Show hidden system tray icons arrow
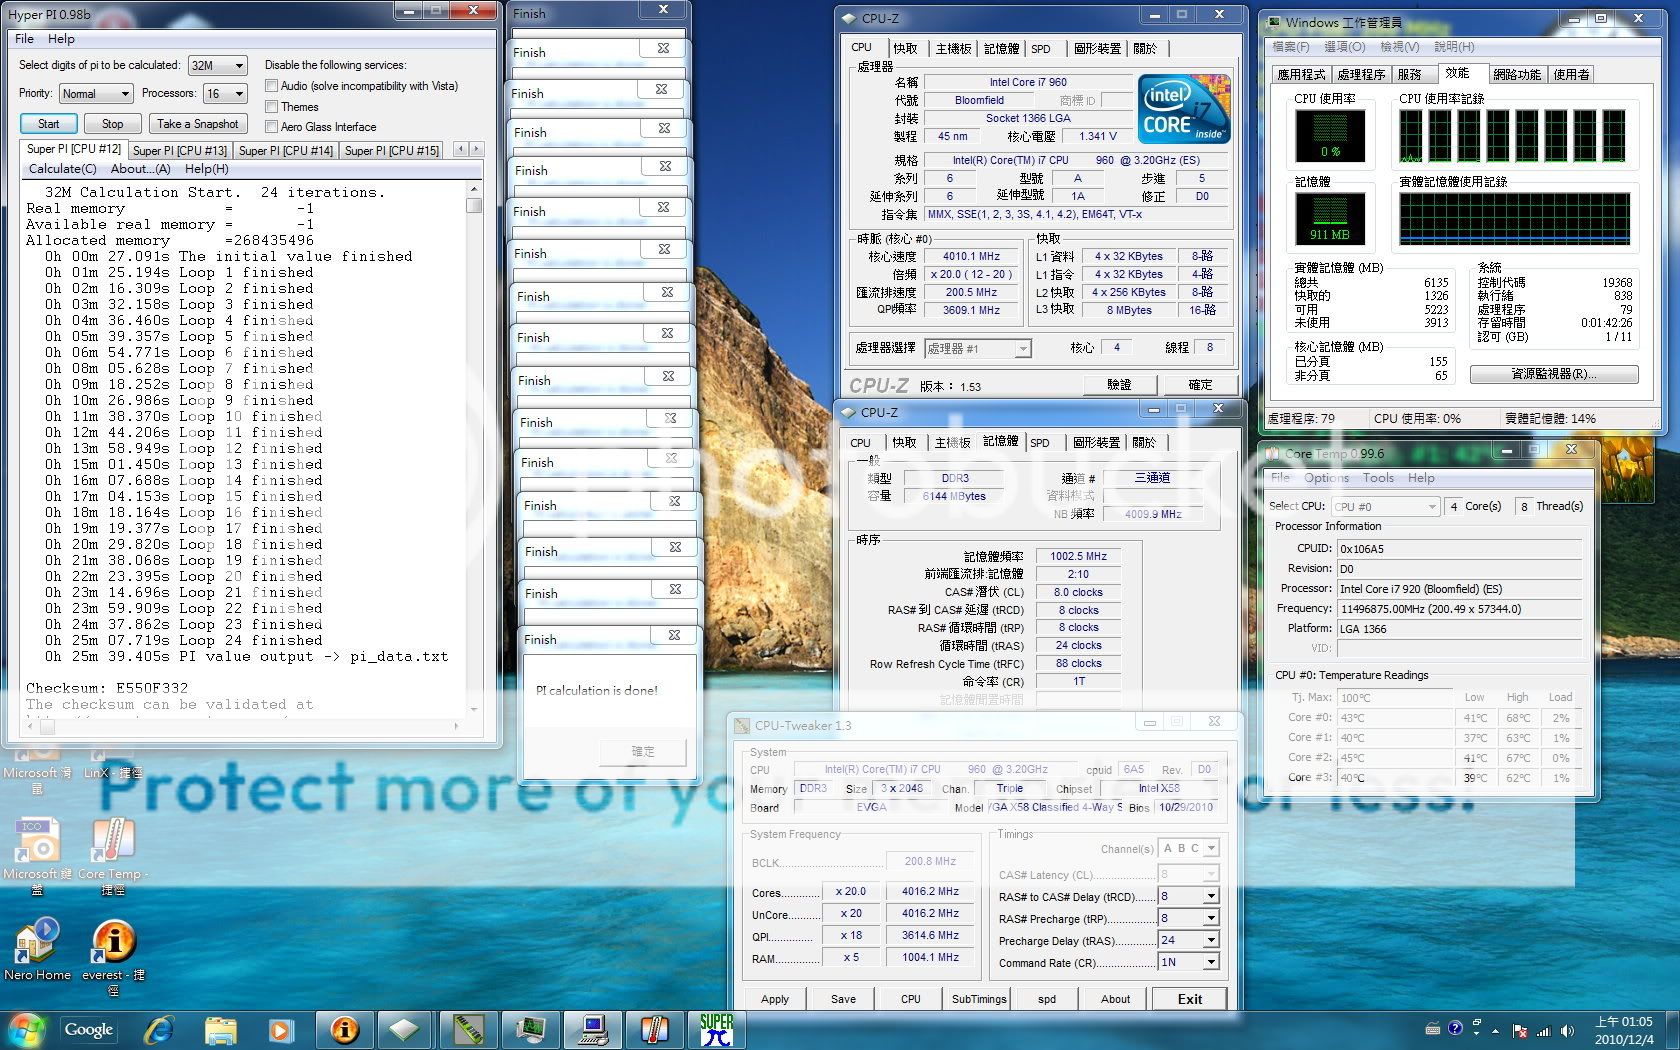This screenshot has width=1680, height=1050. point(1496,1030)
